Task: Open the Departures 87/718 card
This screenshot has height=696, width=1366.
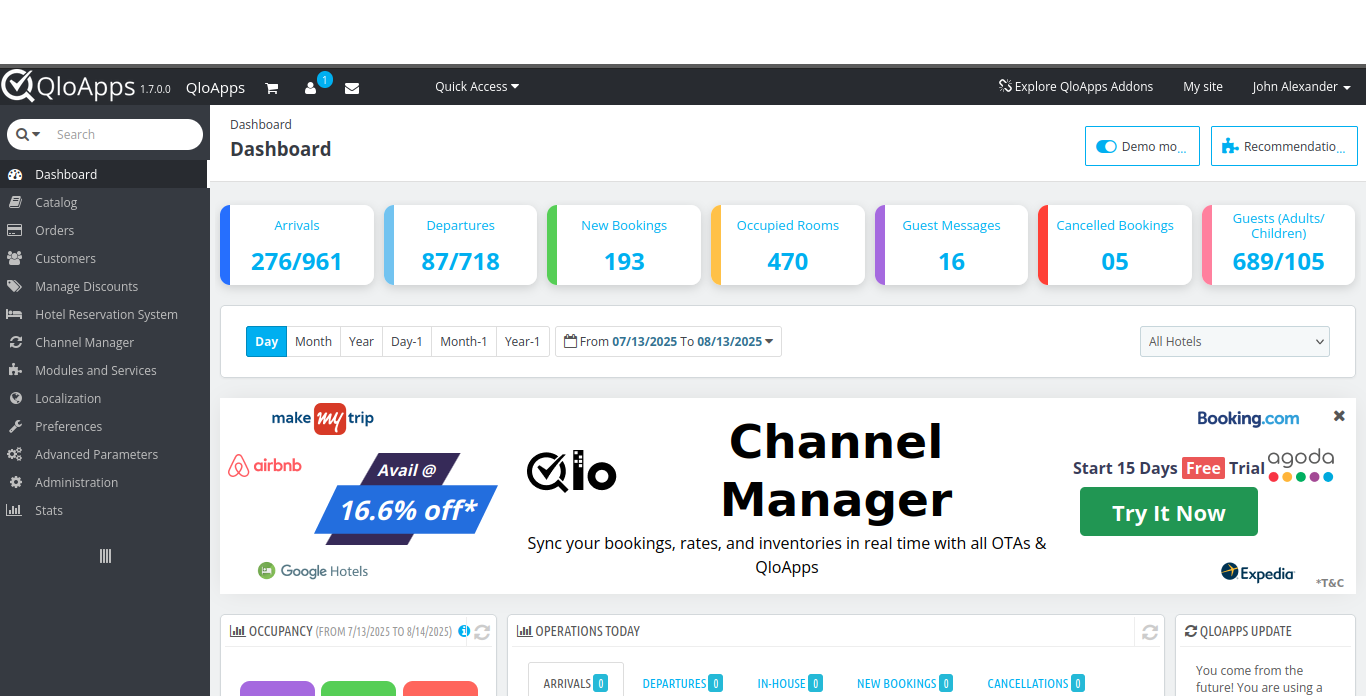Action: click(x=460, y=245)
